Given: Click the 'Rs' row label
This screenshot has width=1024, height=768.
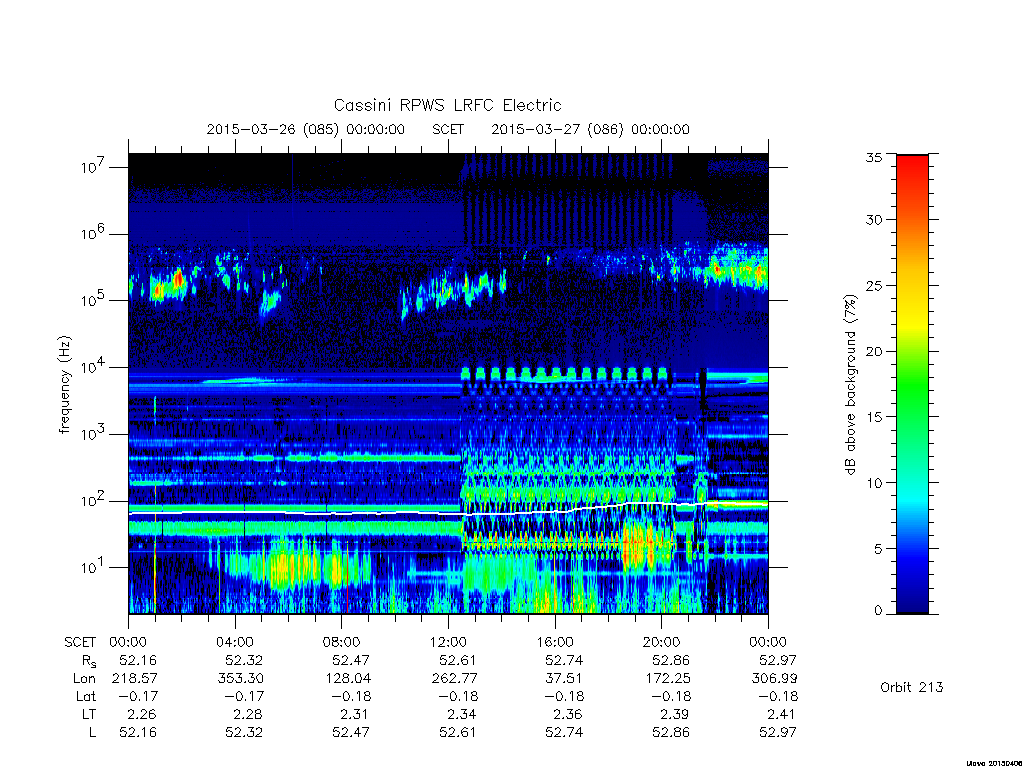Looking at the screenshot, I should point(87,661).
